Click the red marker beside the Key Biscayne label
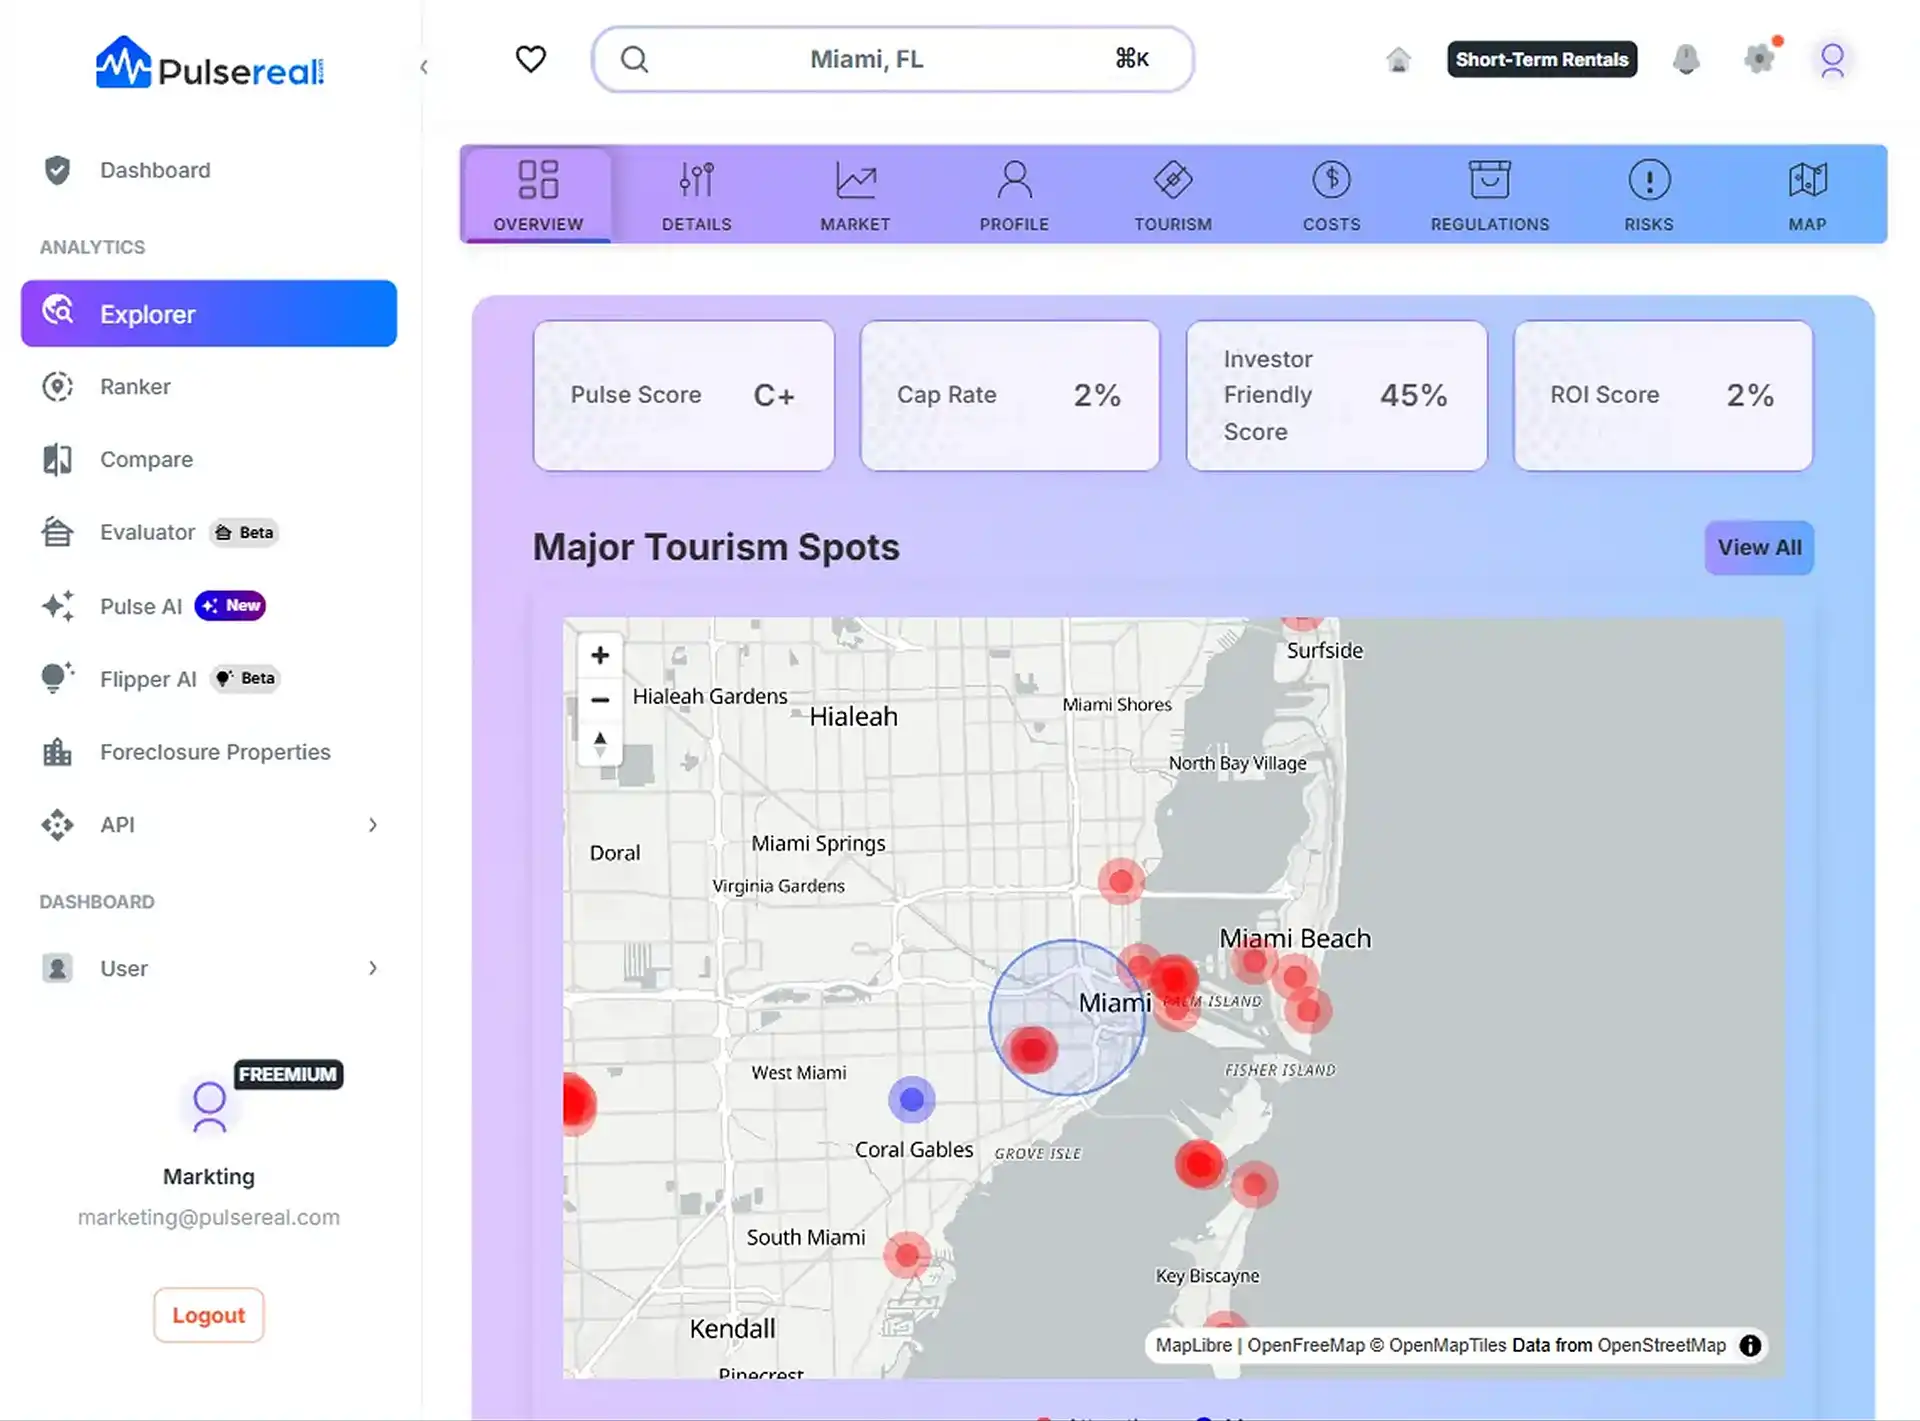1920x1421 pixels. click(x=1253, y=1185)
